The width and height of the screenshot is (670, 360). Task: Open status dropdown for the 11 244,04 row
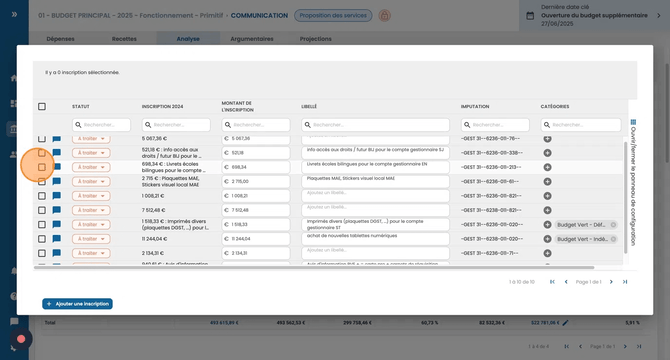pyautogui.click(x=91, y=239)
